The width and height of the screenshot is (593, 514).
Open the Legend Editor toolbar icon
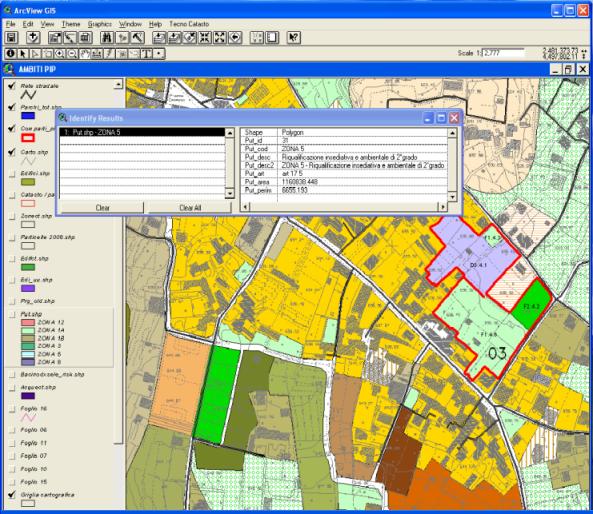click(x=70, y=37)
